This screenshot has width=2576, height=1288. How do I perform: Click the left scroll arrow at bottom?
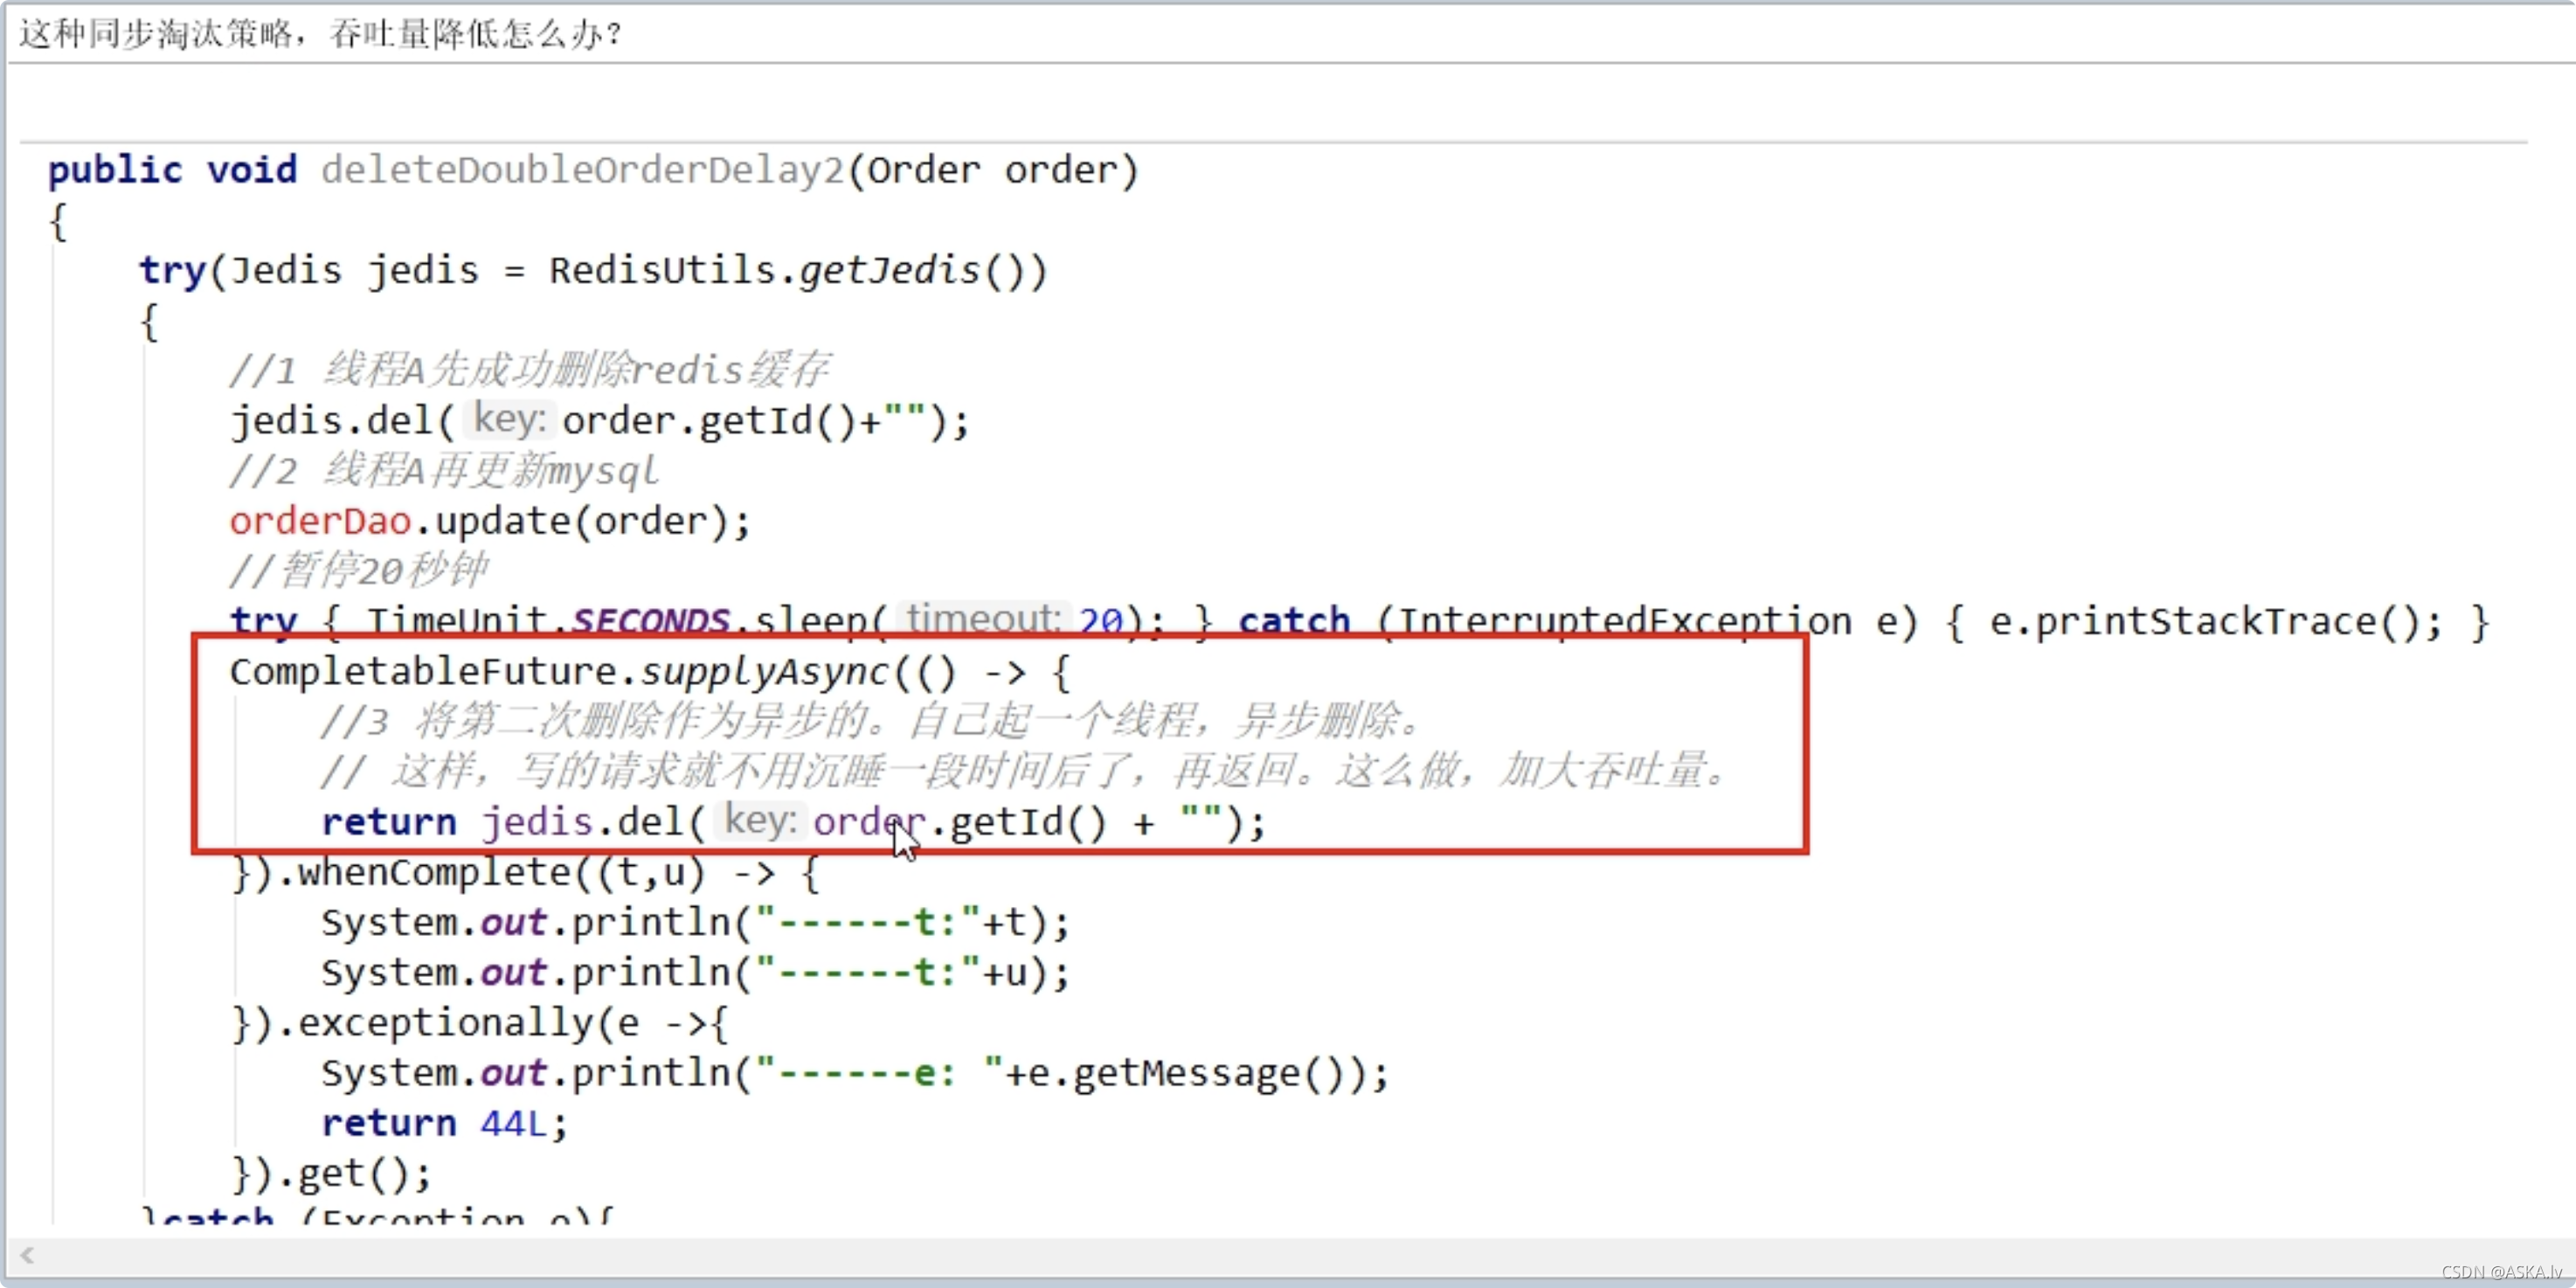coord(27,1255)
